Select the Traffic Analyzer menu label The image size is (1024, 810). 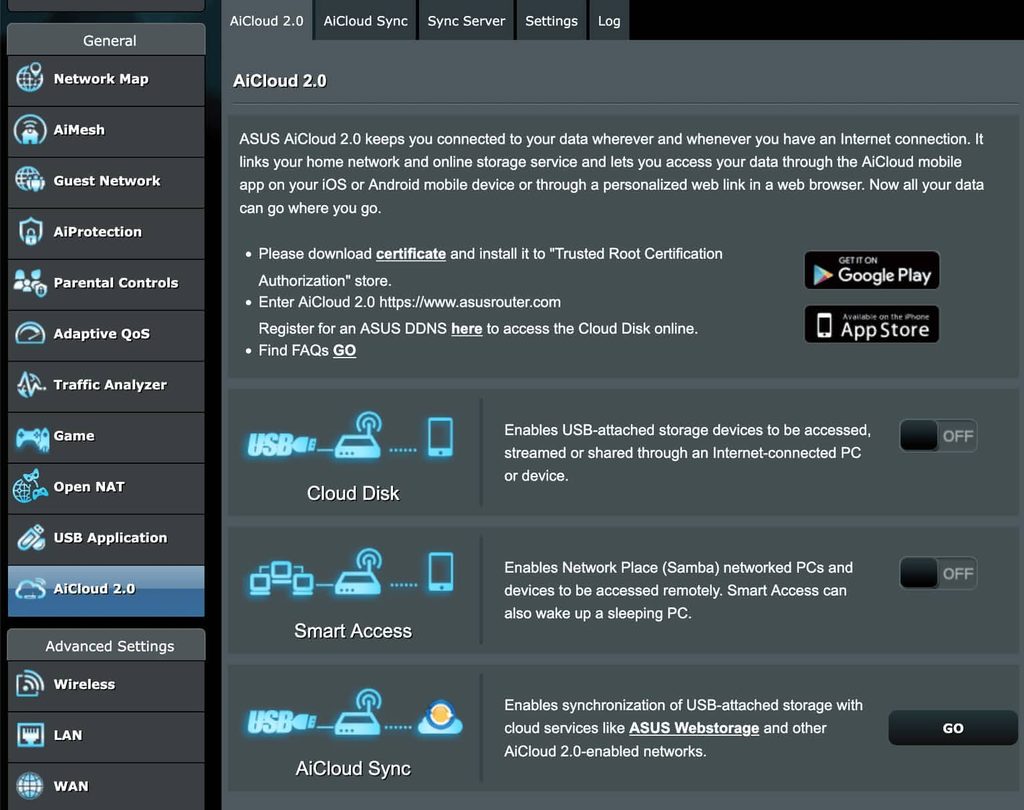[x=110, y=384]
